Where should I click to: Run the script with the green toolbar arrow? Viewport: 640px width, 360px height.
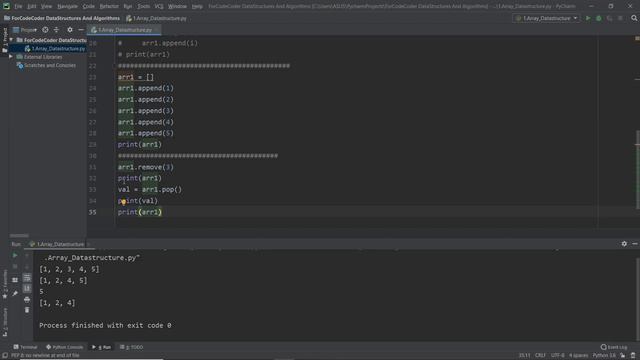point(588,18)
